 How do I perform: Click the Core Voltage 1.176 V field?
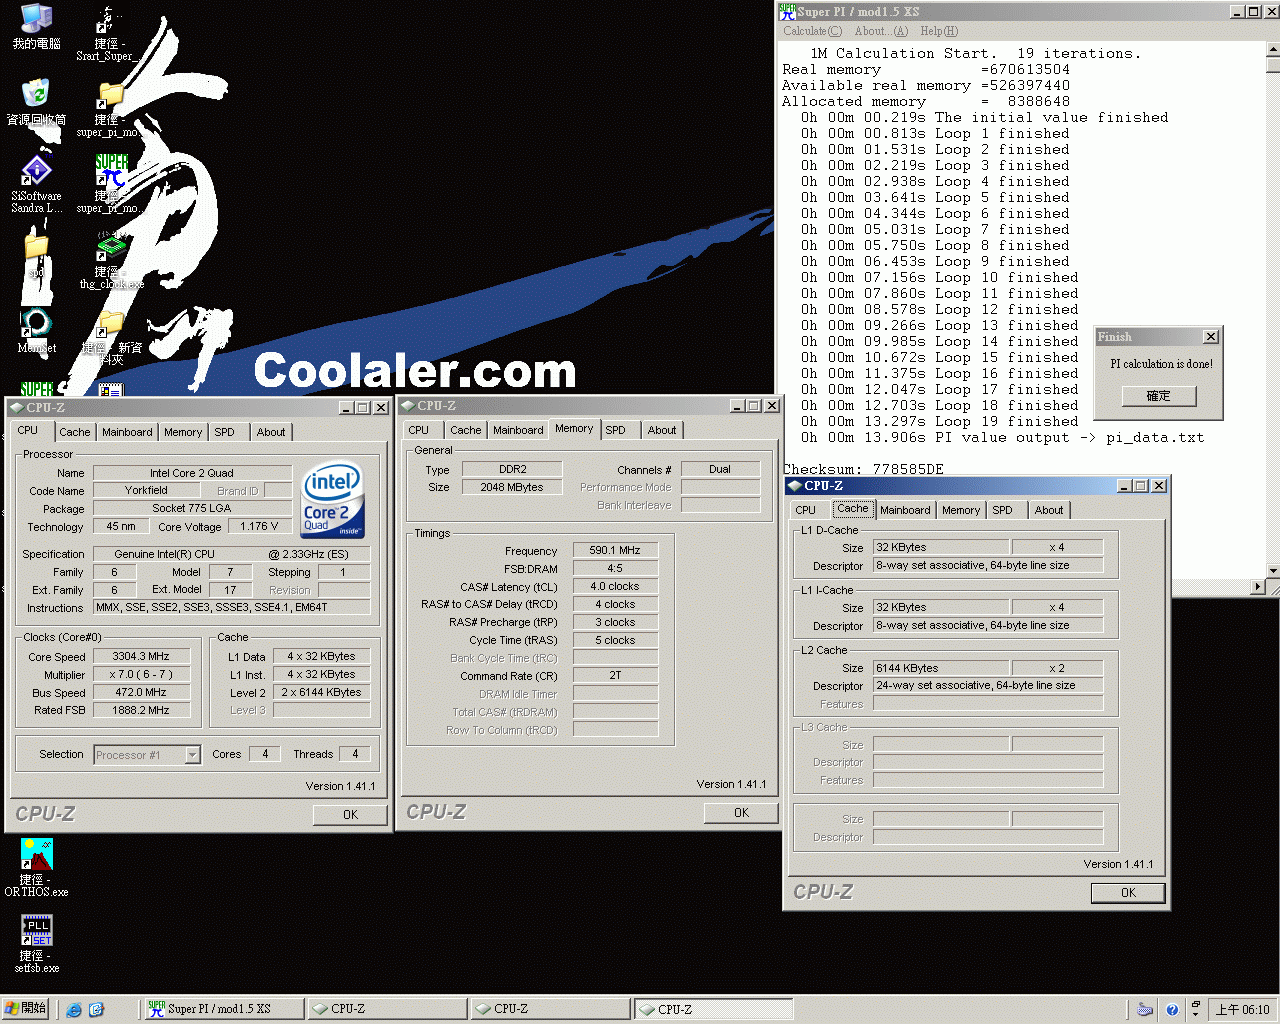tap(260, 527)
